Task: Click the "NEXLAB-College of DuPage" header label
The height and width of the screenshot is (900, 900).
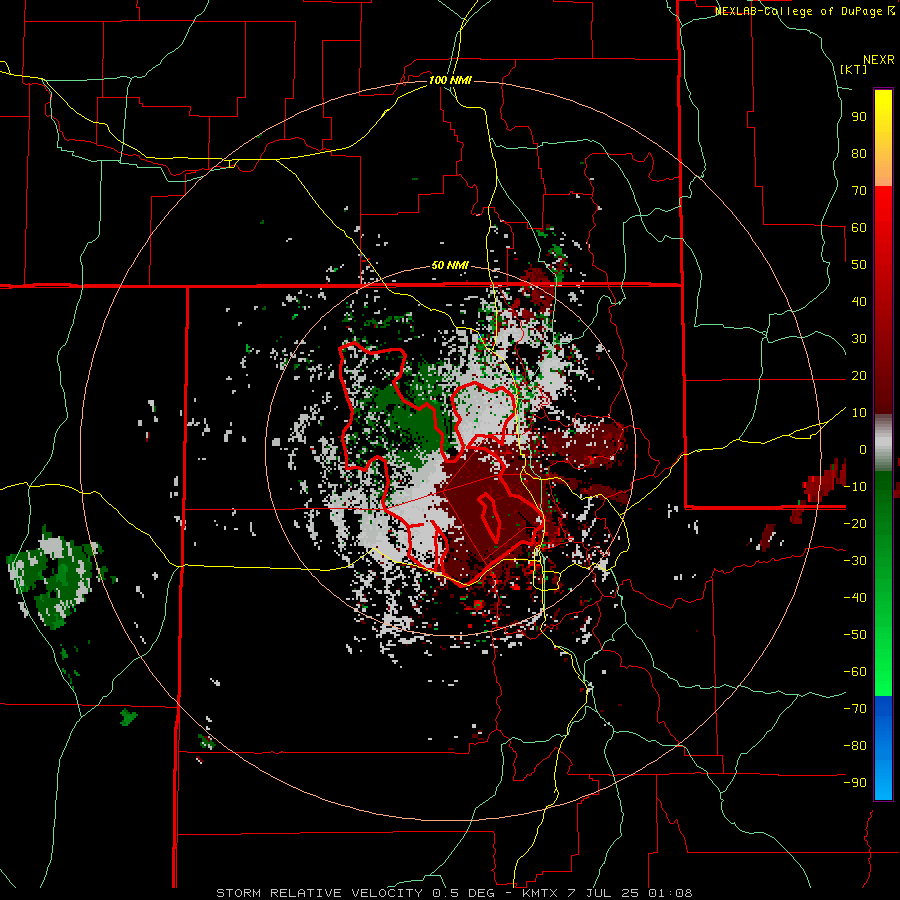Action: coord(800,11)
